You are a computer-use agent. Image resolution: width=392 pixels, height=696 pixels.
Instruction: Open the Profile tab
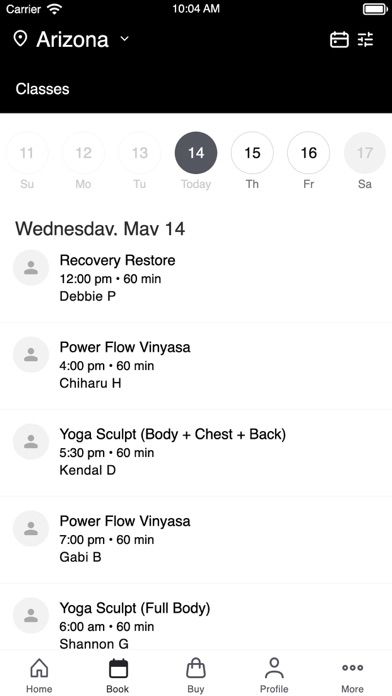(x=274, y=675)
